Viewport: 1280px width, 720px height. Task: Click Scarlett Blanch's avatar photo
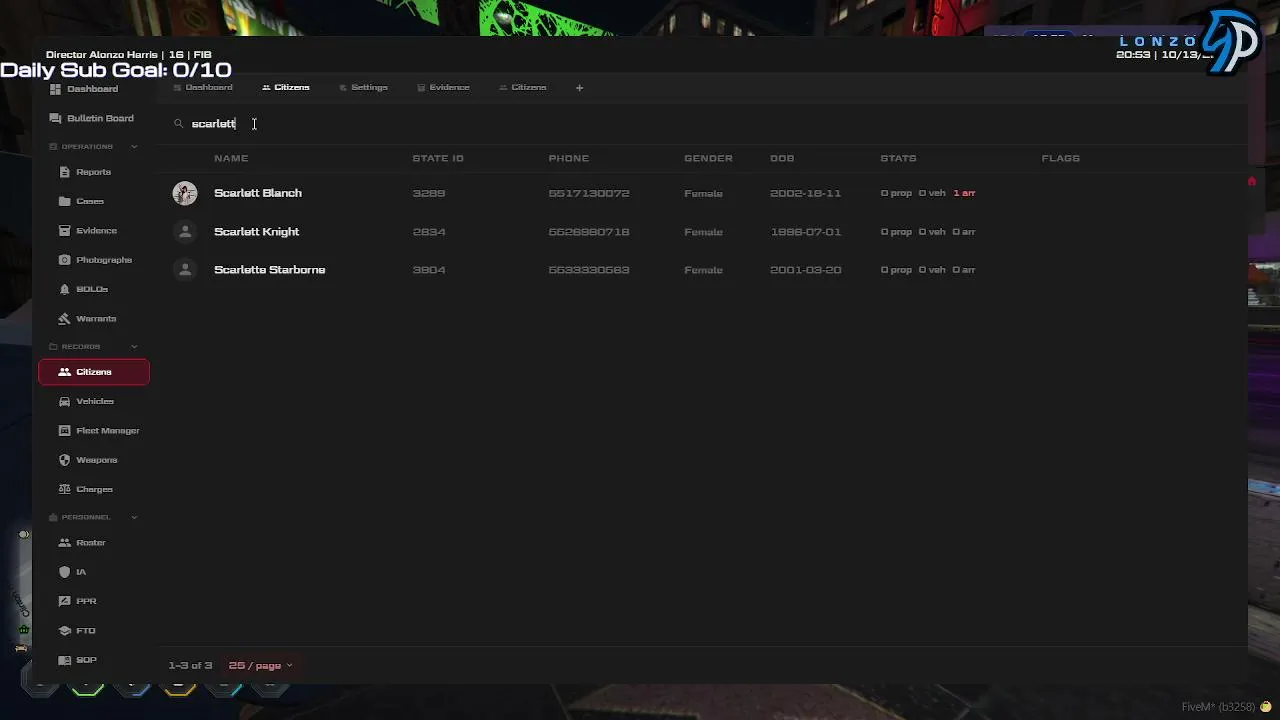pyautogui.click(x=185, y=193)
